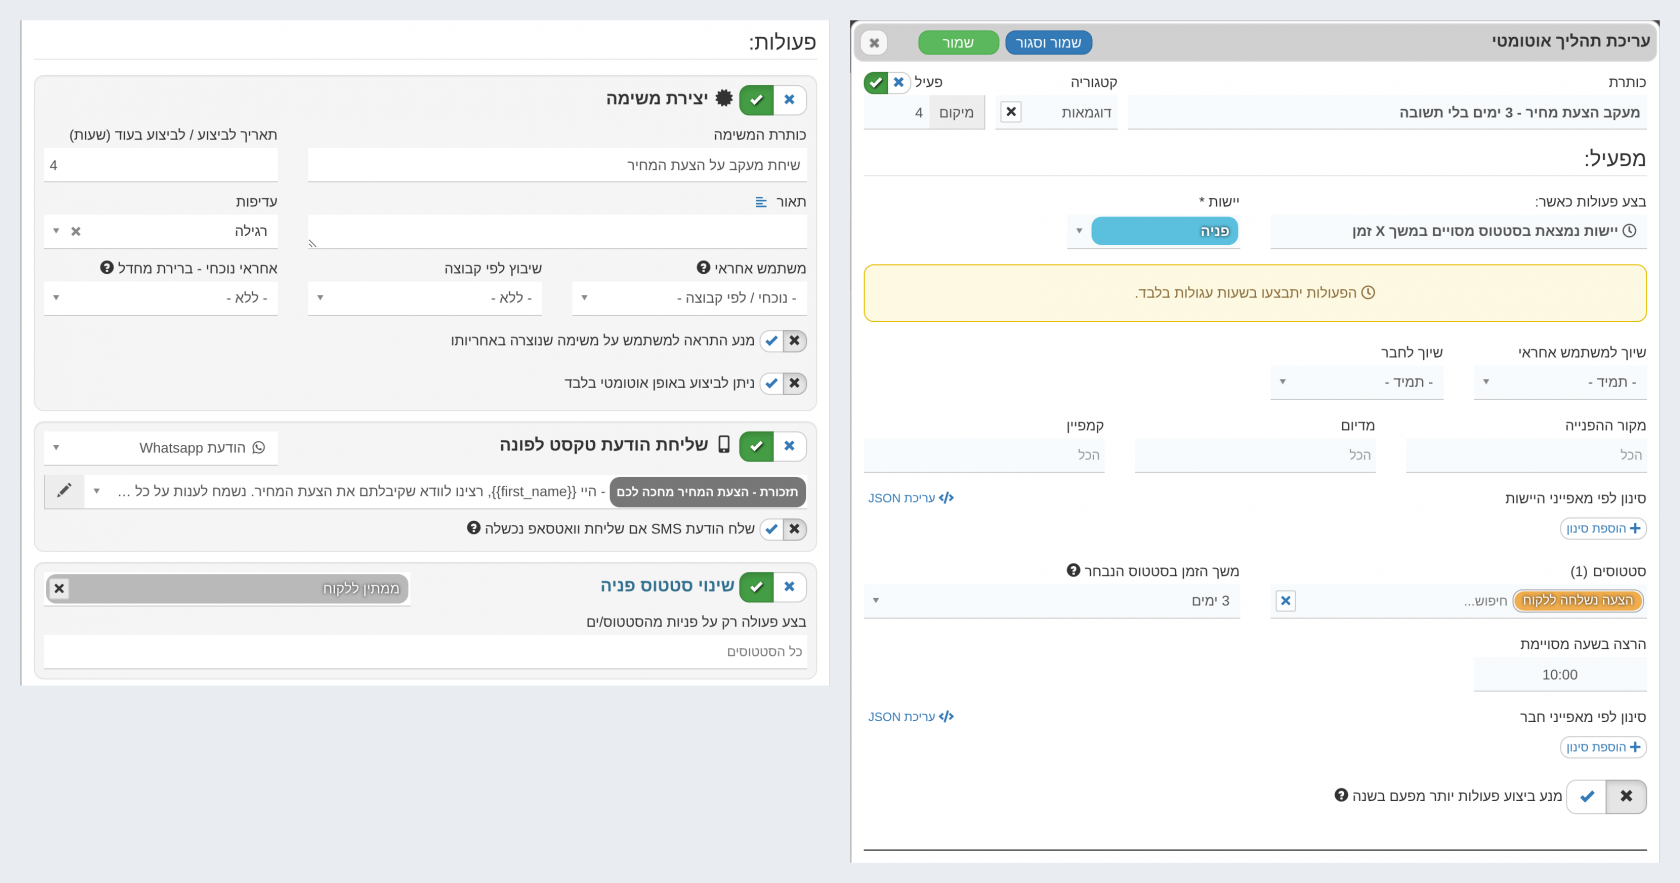Screen dimensions: 1680x883
Task: Click the כותרת title input field
Action: [1387, 113]
